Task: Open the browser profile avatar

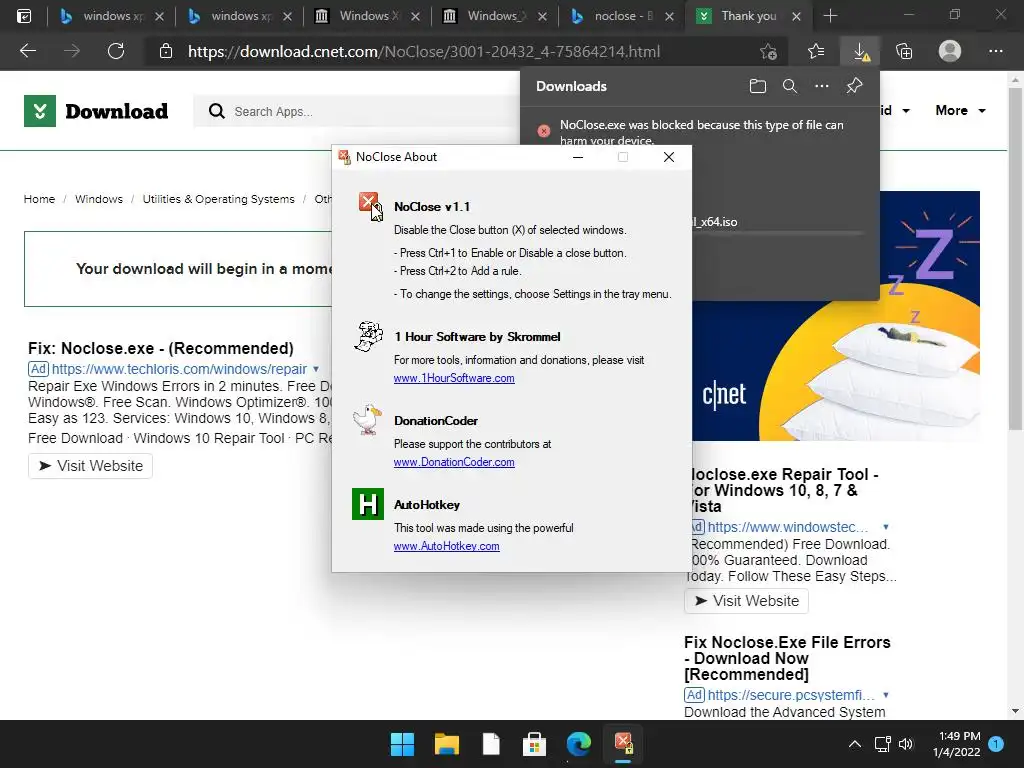Action: point(950,51)
